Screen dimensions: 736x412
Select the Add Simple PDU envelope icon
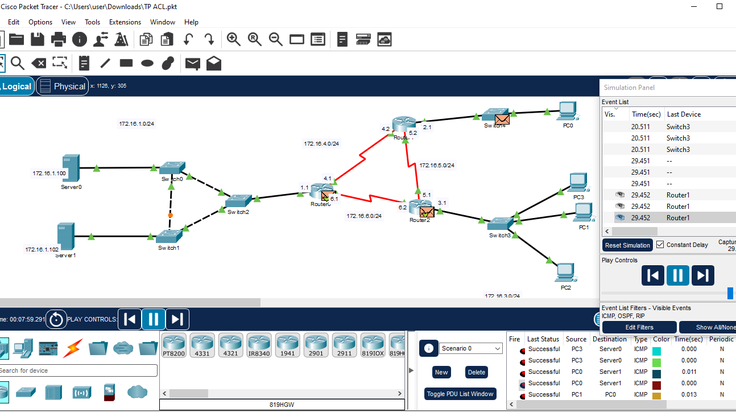[x=192, y=63]
